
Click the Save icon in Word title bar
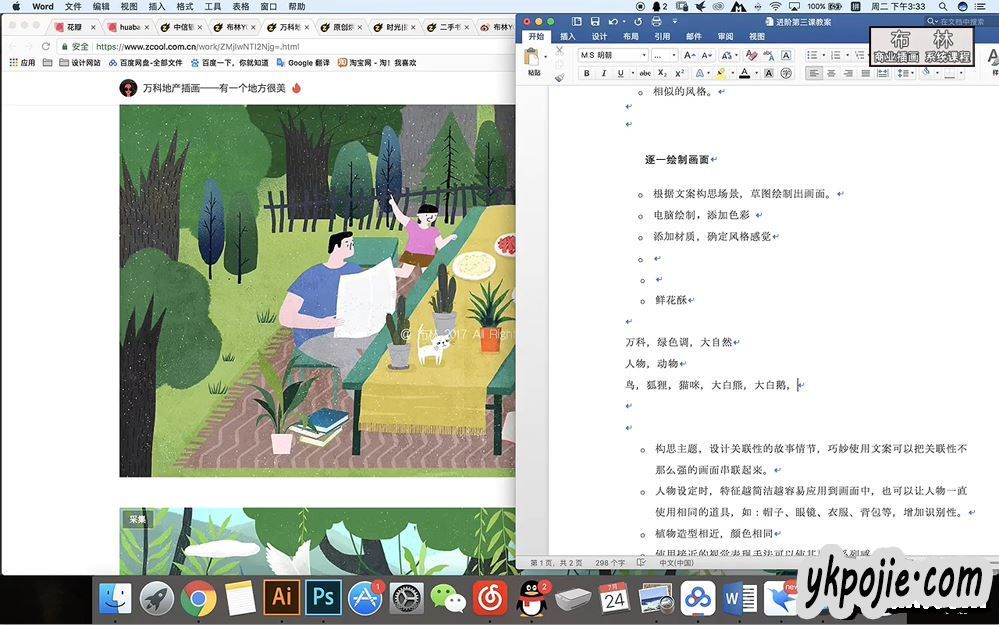595,21
